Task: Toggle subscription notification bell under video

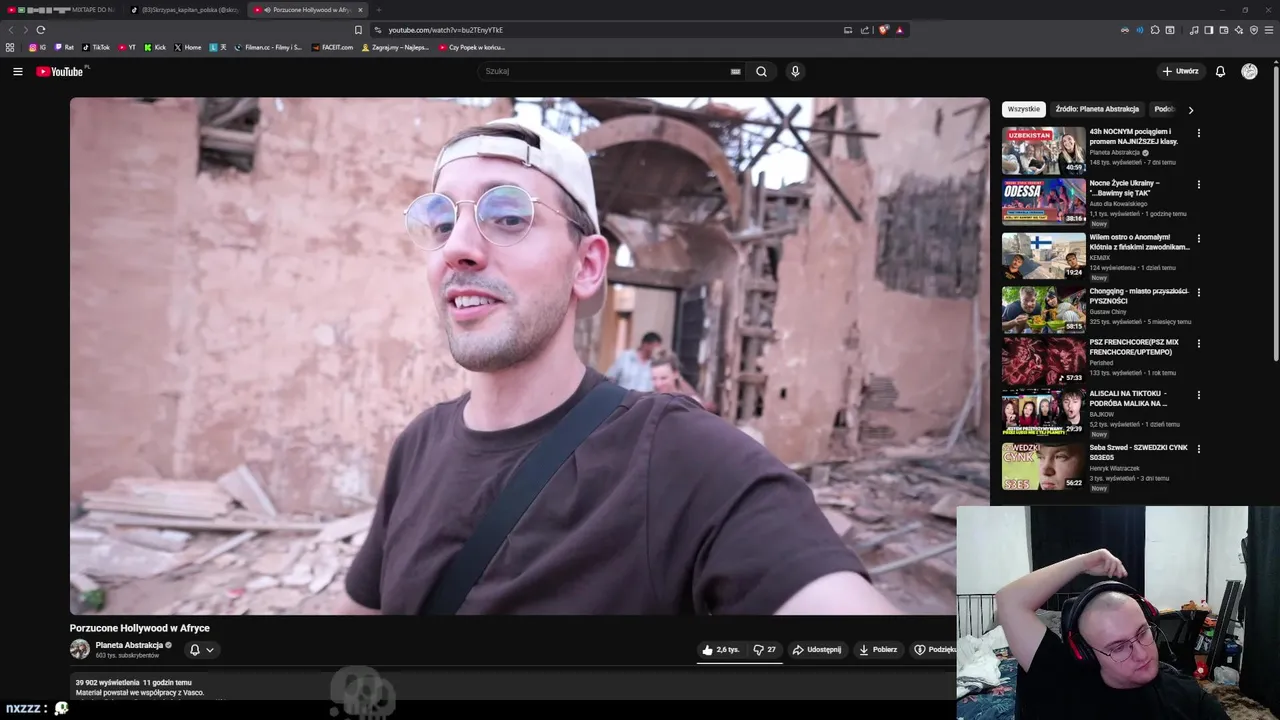Action: 195,650
